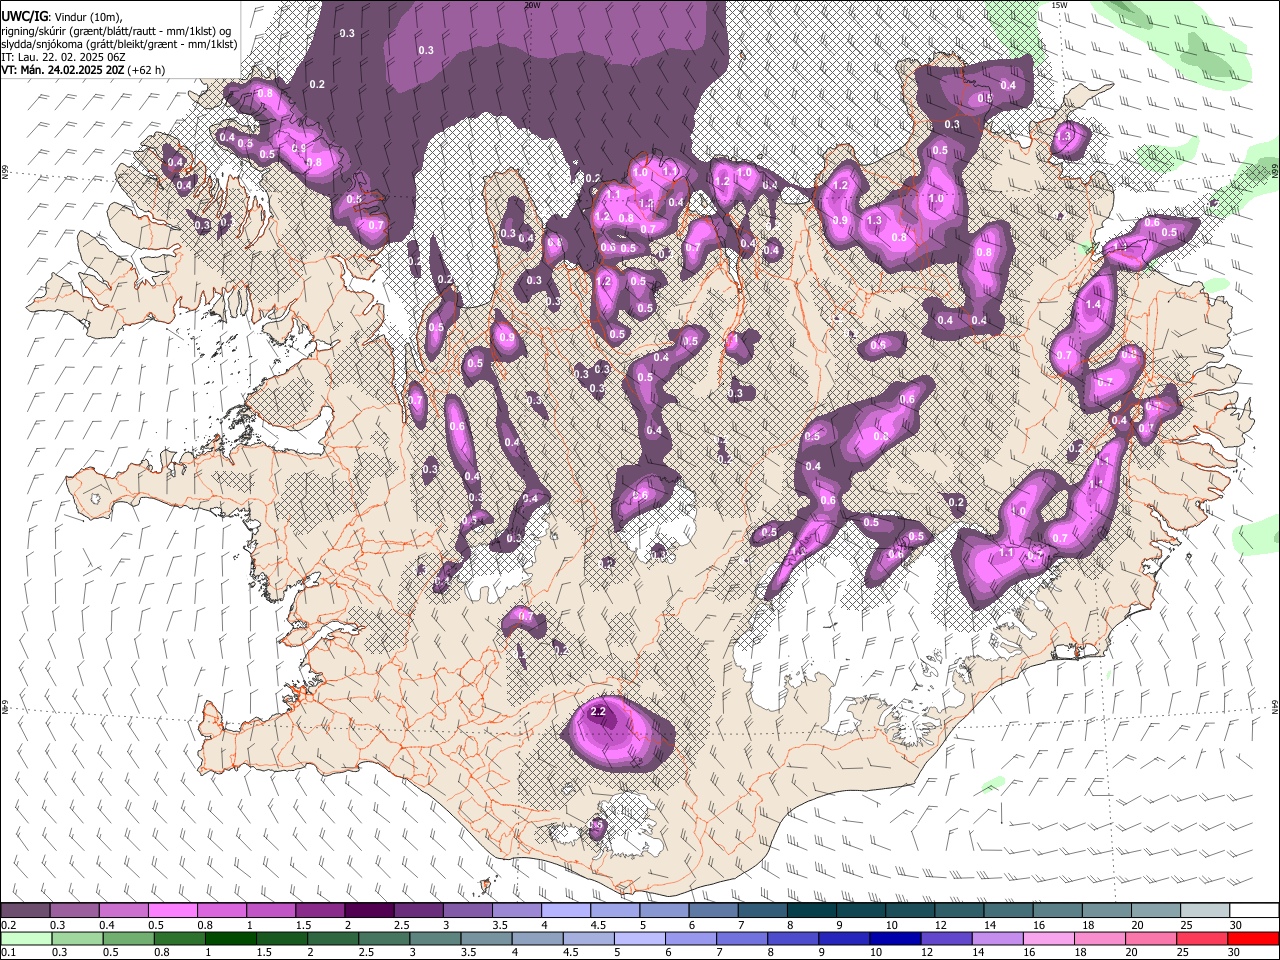
Task: Click the "0.2" label under the upper legend
Action: click(x=10, y=925)
